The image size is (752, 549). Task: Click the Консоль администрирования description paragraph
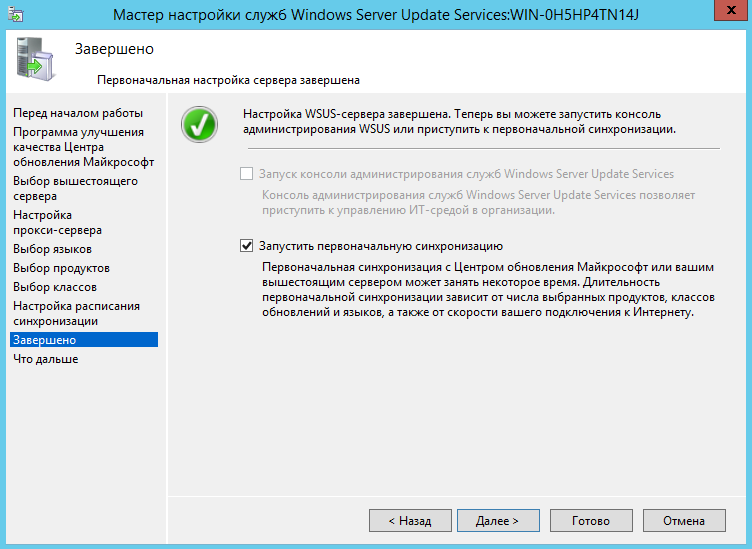coord(478,202)
